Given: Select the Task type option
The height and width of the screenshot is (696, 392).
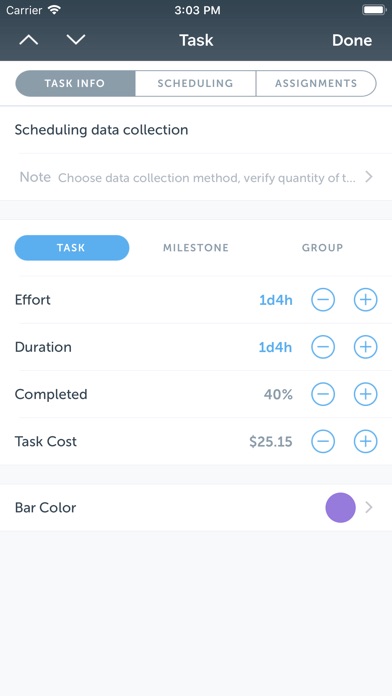Looking at the screenshot, I should tap(72, 248).
